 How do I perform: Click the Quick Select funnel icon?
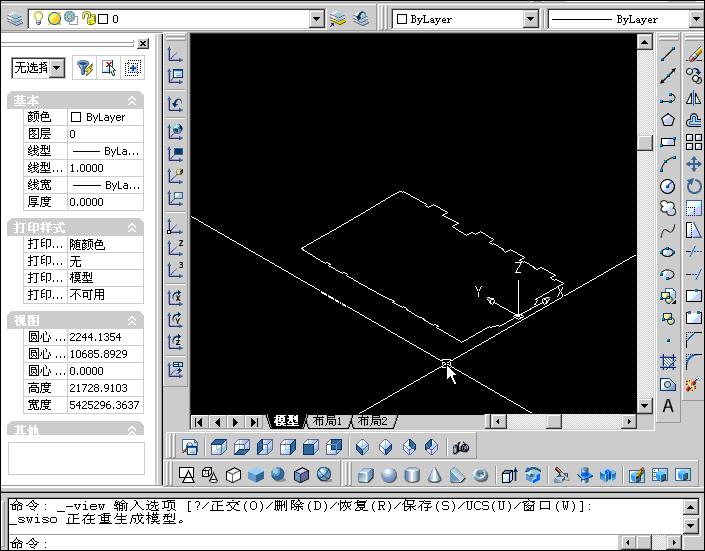pos(85,68)
